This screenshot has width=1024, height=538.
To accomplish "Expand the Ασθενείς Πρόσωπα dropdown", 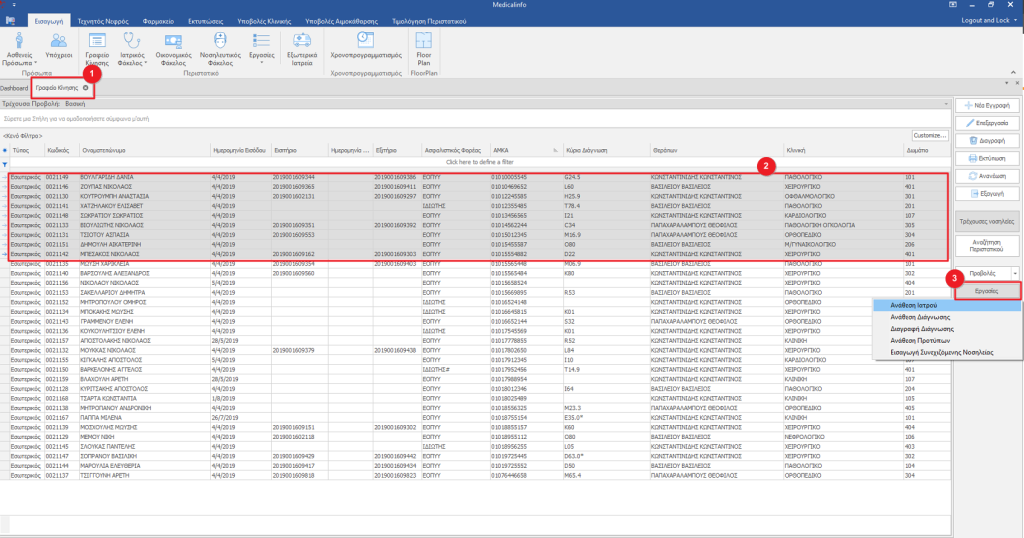I will pos(35,63).
